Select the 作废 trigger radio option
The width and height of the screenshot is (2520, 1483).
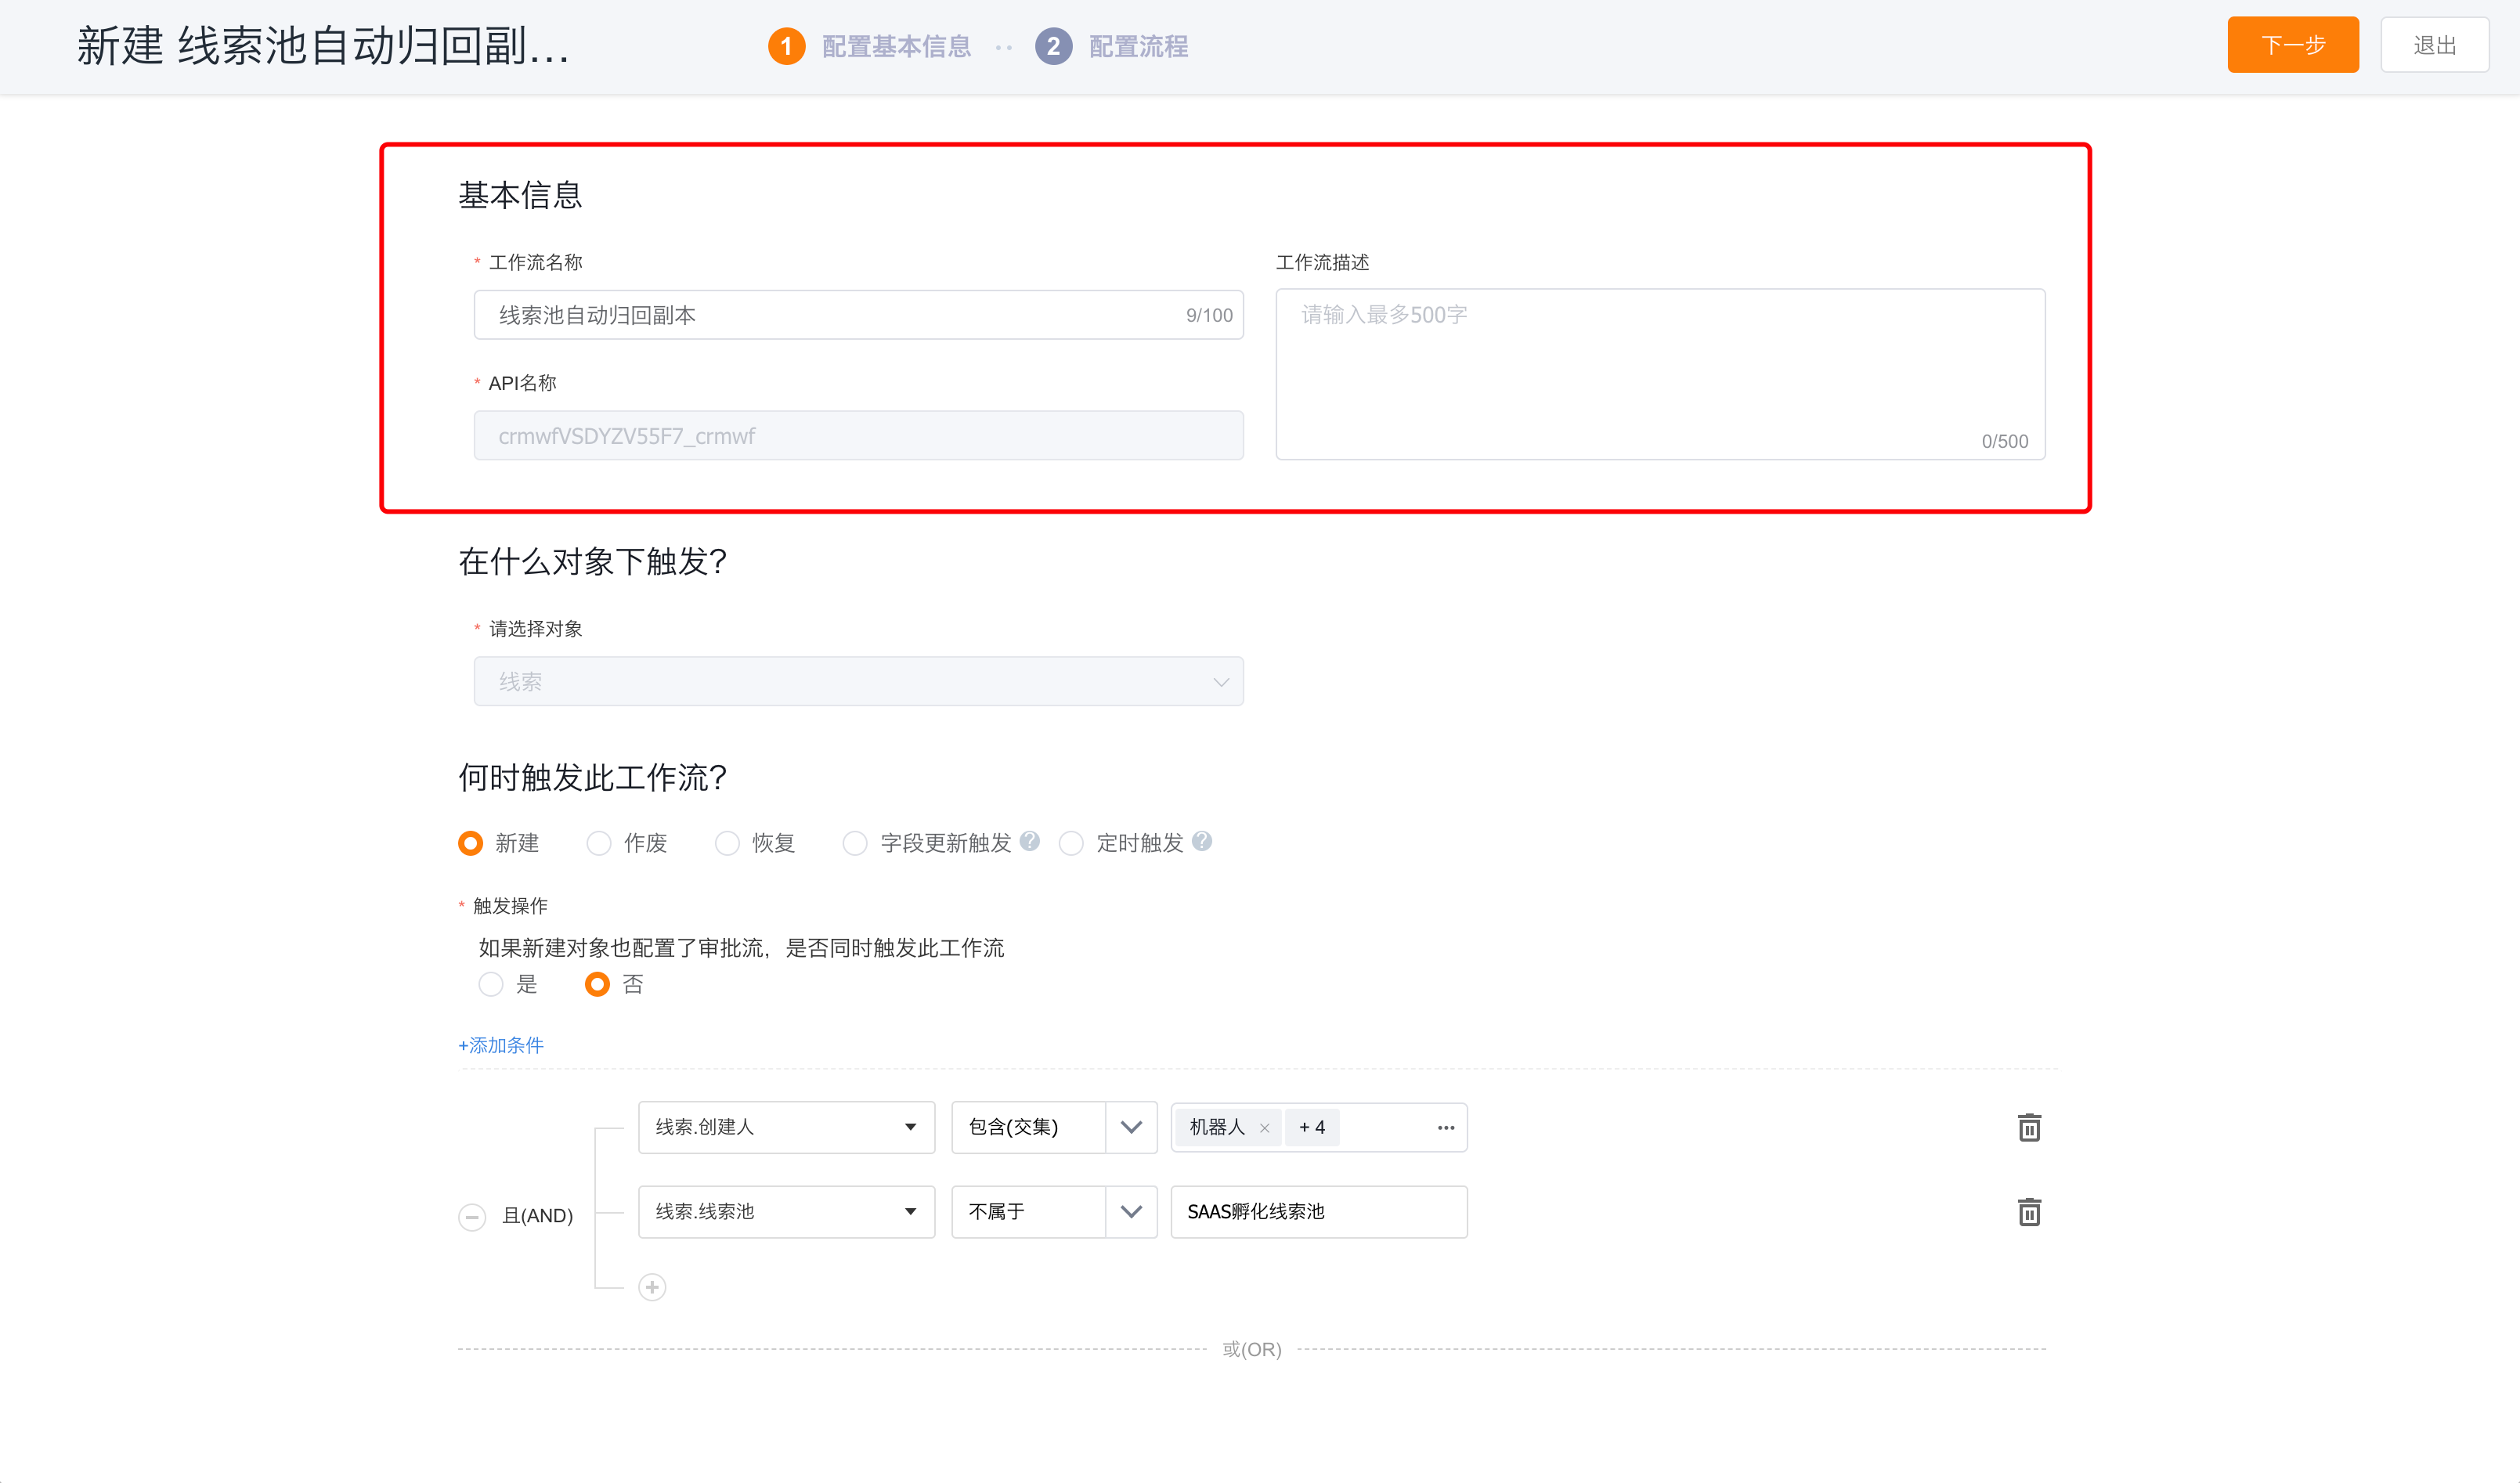(x=599, y=844)
